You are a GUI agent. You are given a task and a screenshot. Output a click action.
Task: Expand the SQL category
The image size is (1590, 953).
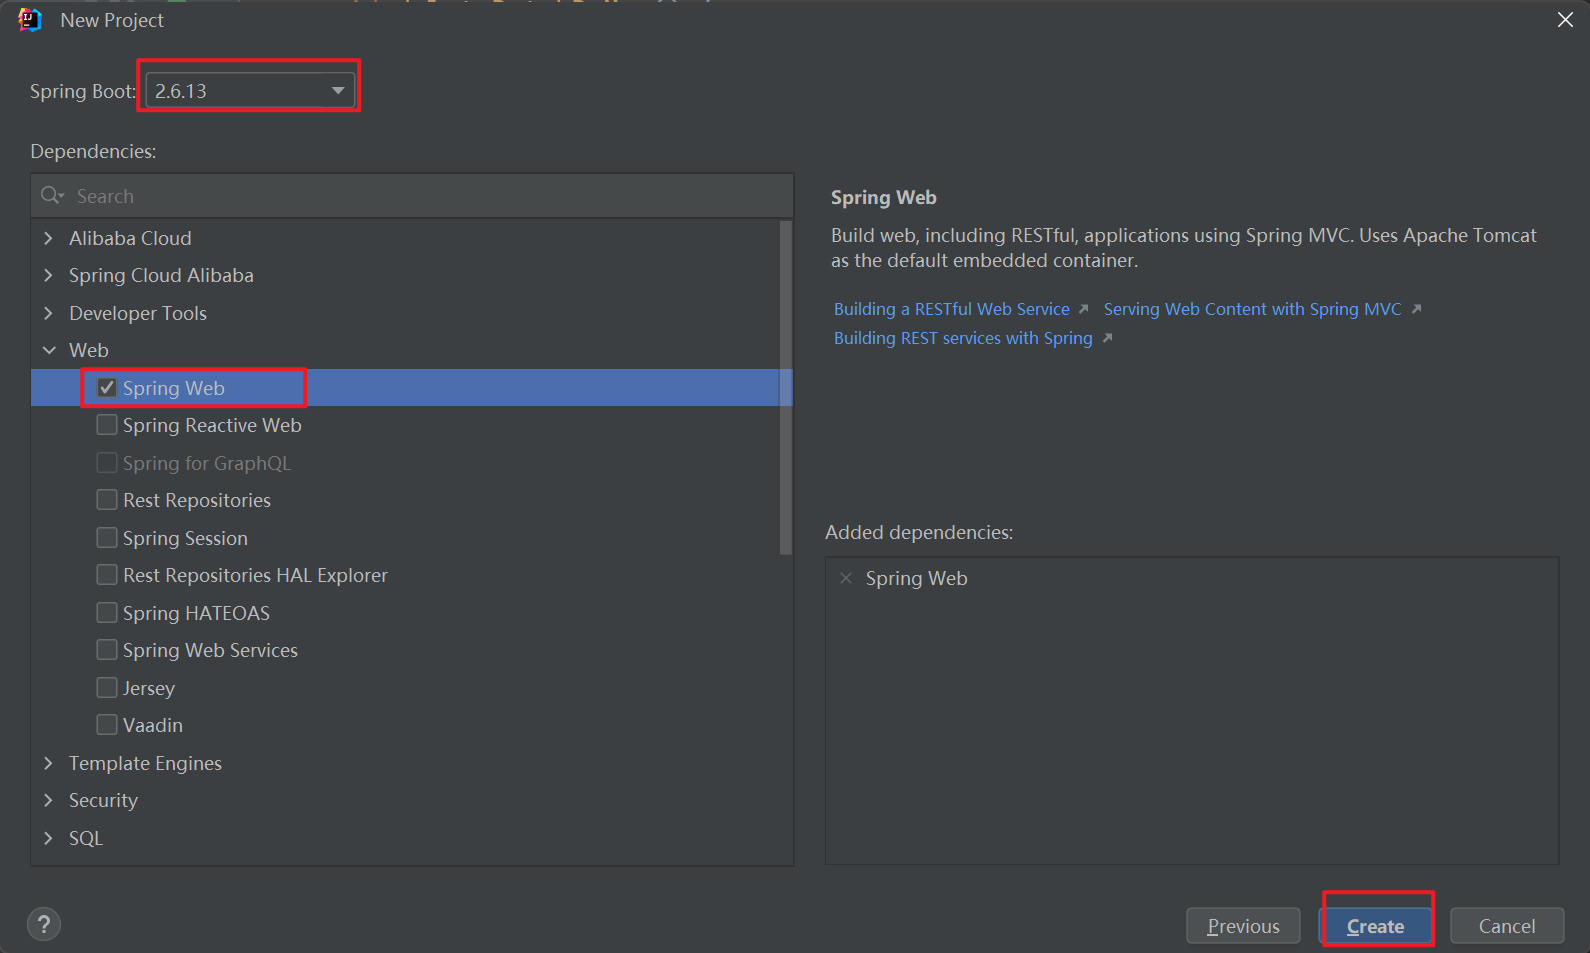click(x=48, y=838)
